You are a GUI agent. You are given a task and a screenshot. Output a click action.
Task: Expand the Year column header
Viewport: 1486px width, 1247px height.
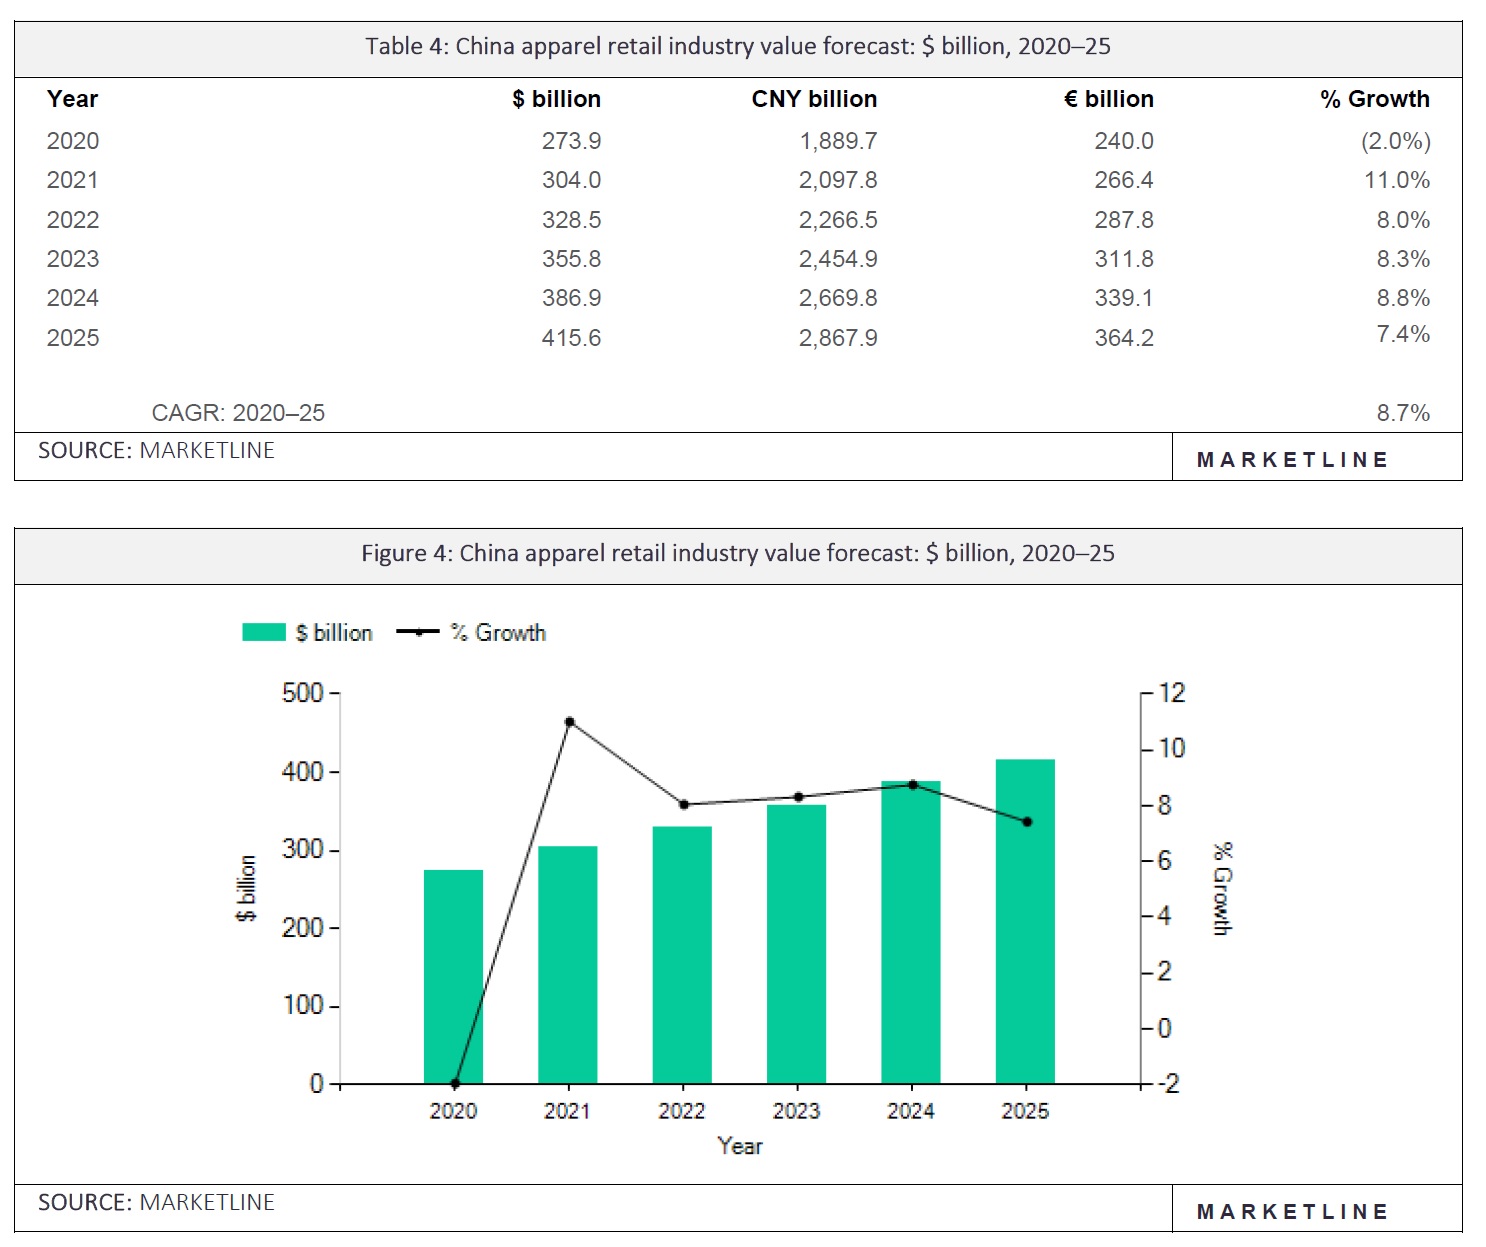pos(73,99)
